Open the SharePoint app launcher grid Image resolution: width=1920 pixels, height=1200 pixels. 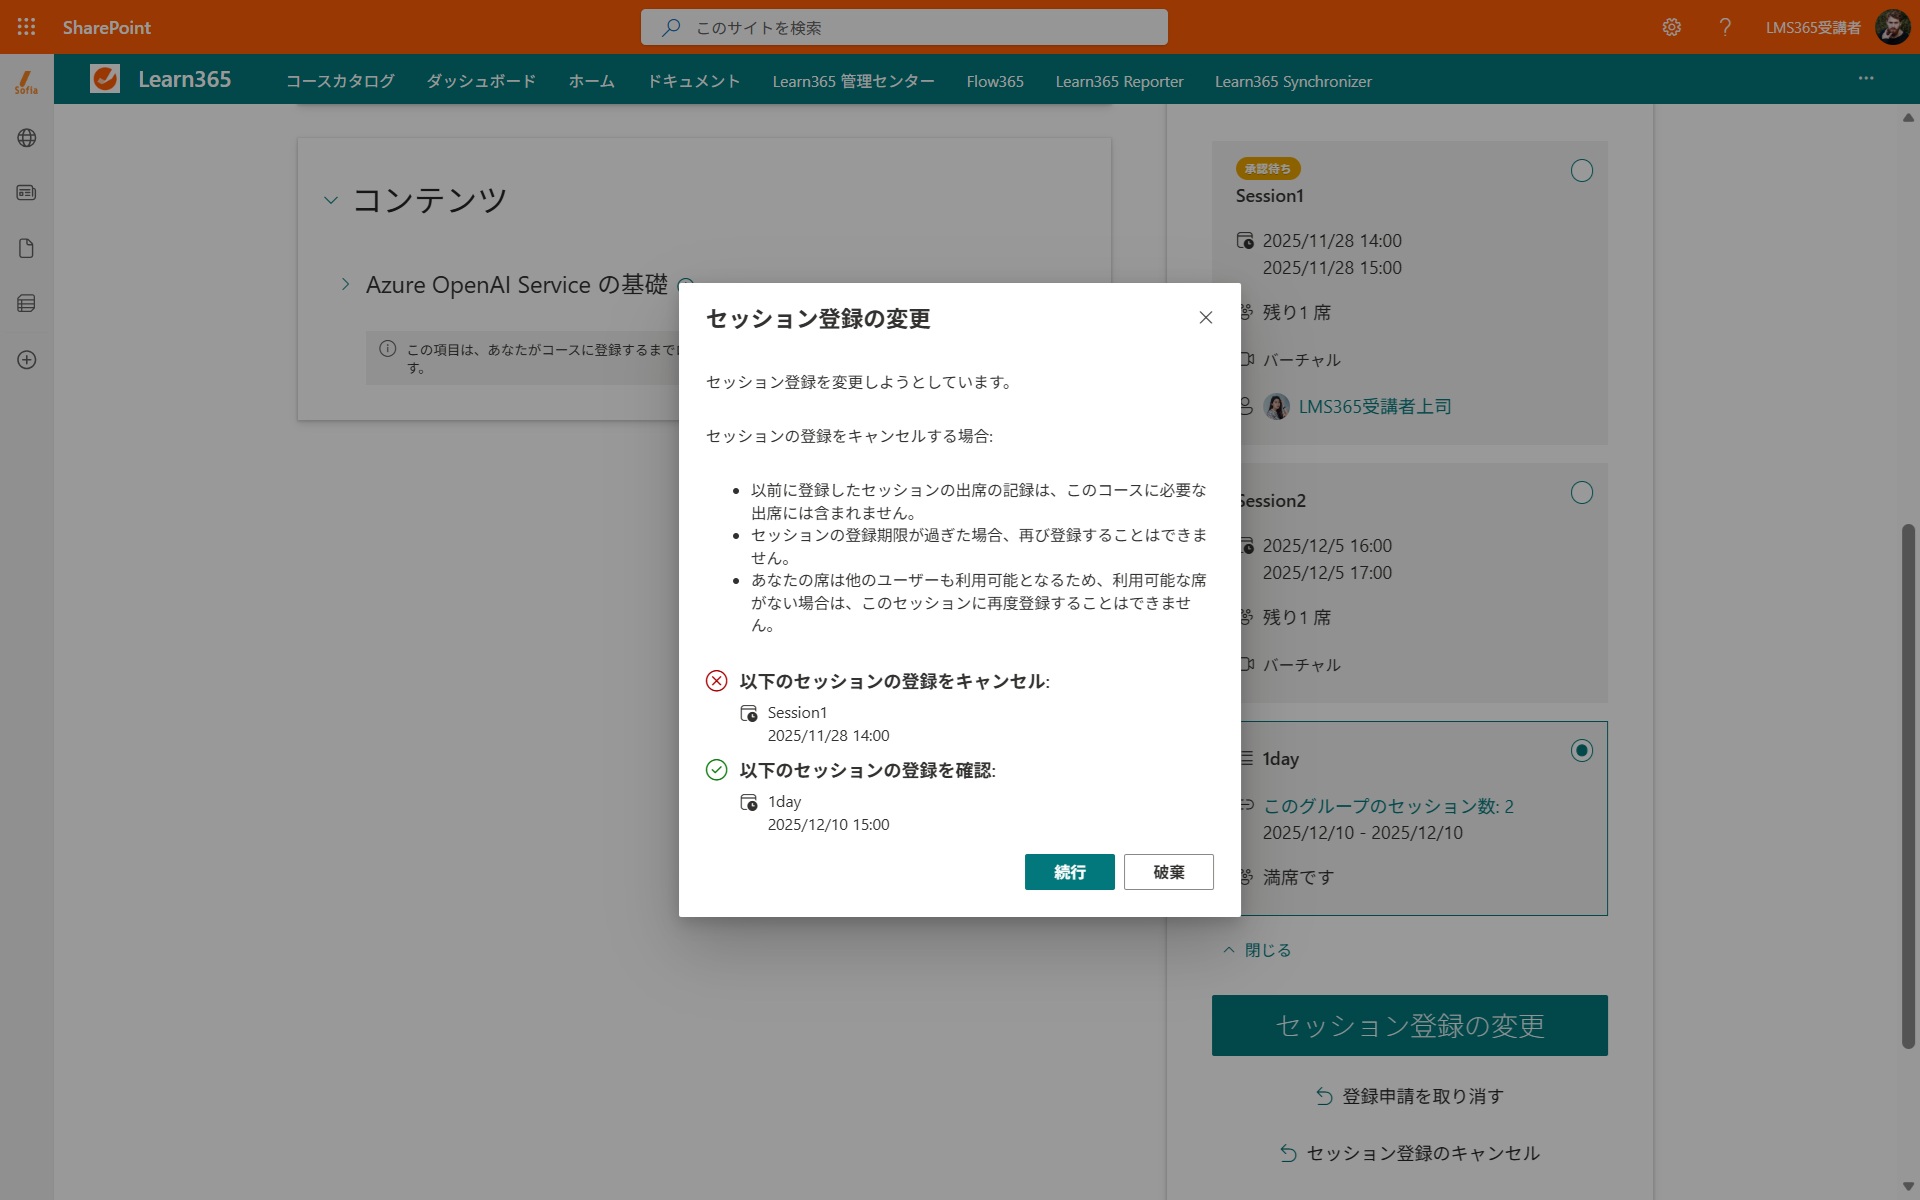click(x=27, y=27)
